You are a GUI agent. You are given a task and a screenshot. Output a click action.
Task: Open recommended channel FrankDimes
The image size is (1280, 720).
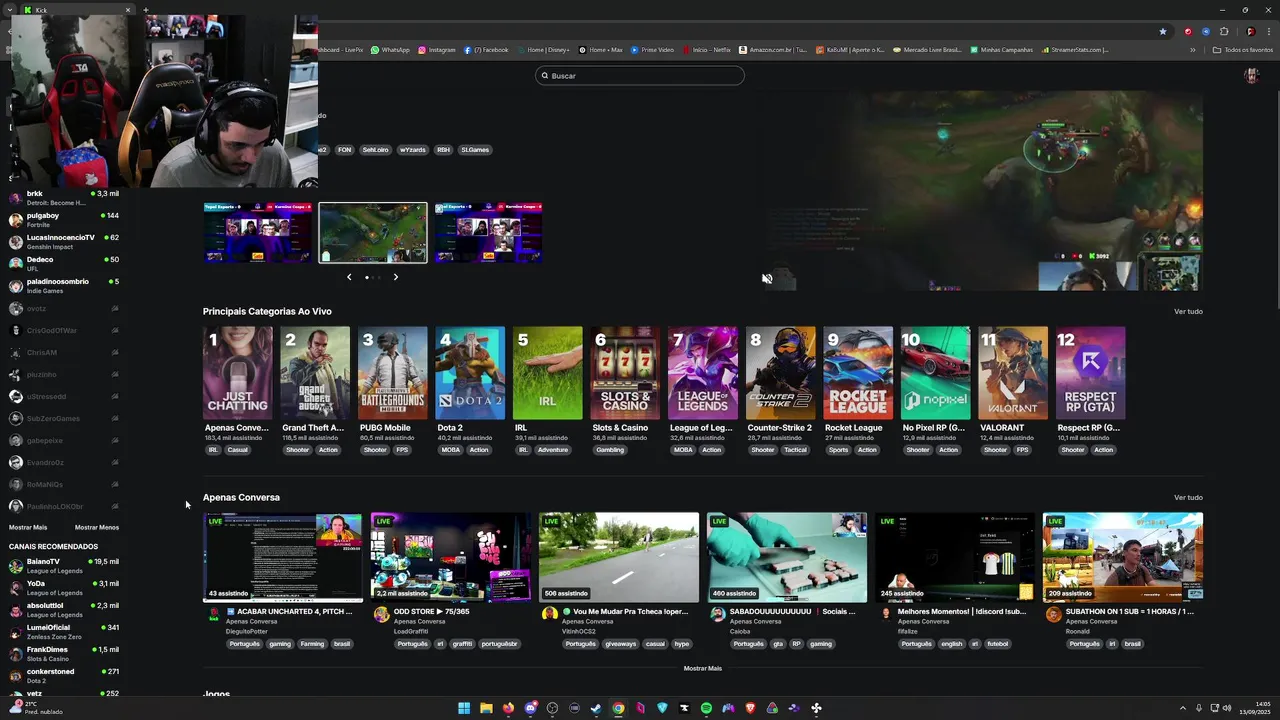click(64, 654)
